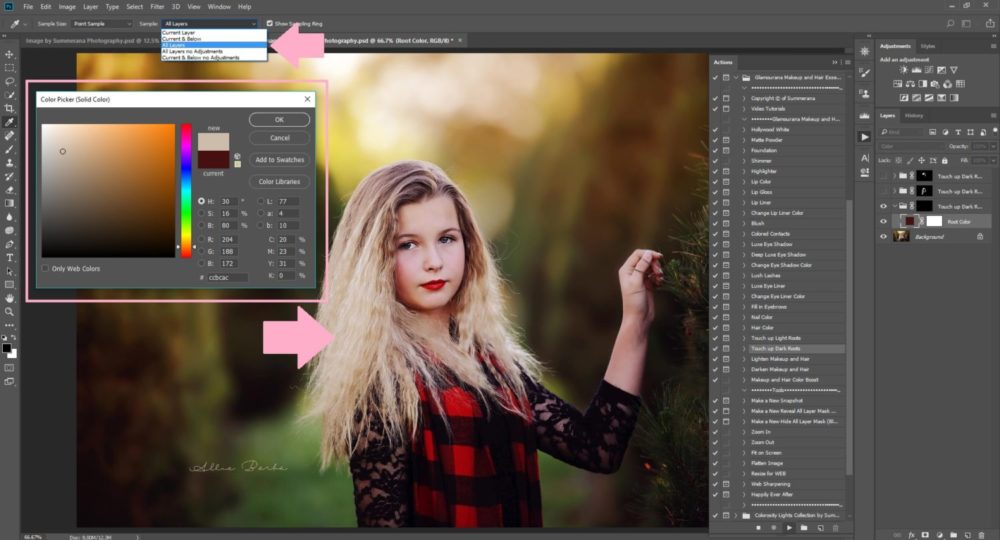Select the Move tool in toolbar
Image resolution: width=1000 pixels, height=540 pixels.
[x=10, y=54]
